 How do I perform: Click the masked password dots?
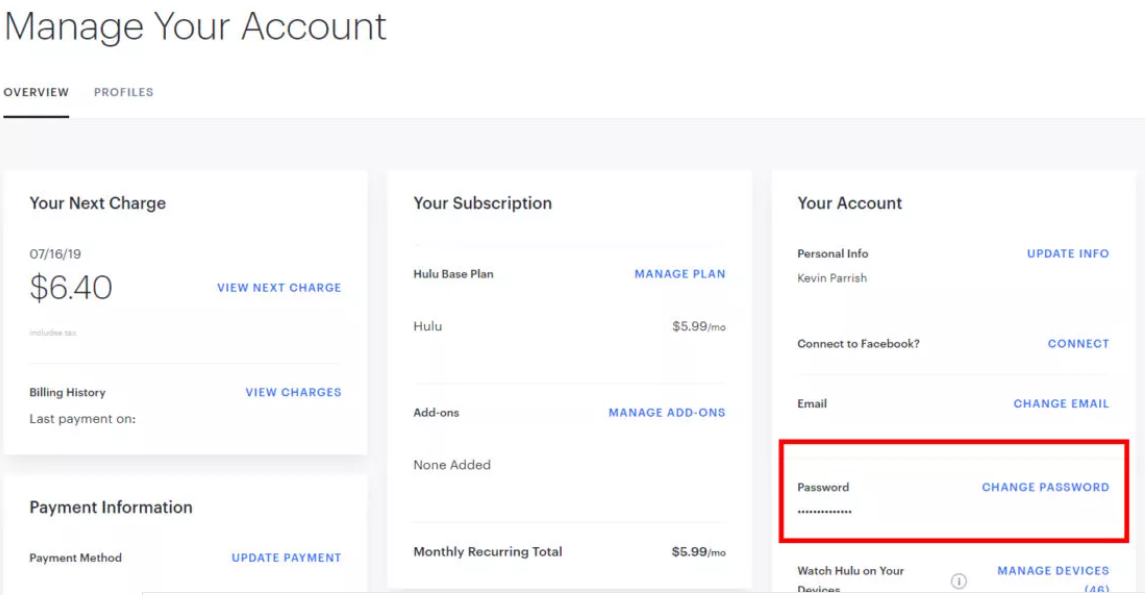tap(824, 511)
